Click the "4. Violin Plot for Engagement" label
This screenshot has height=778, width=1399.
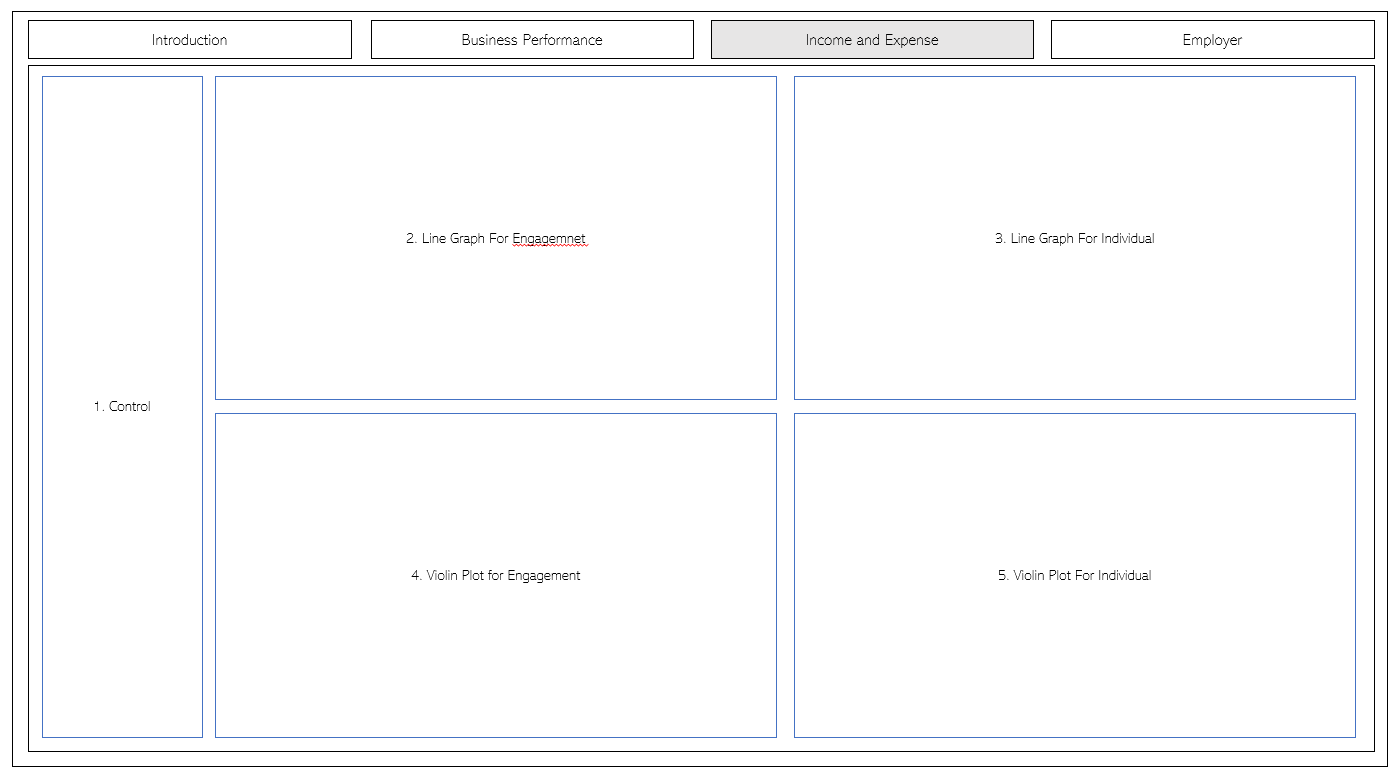[495, 576]
